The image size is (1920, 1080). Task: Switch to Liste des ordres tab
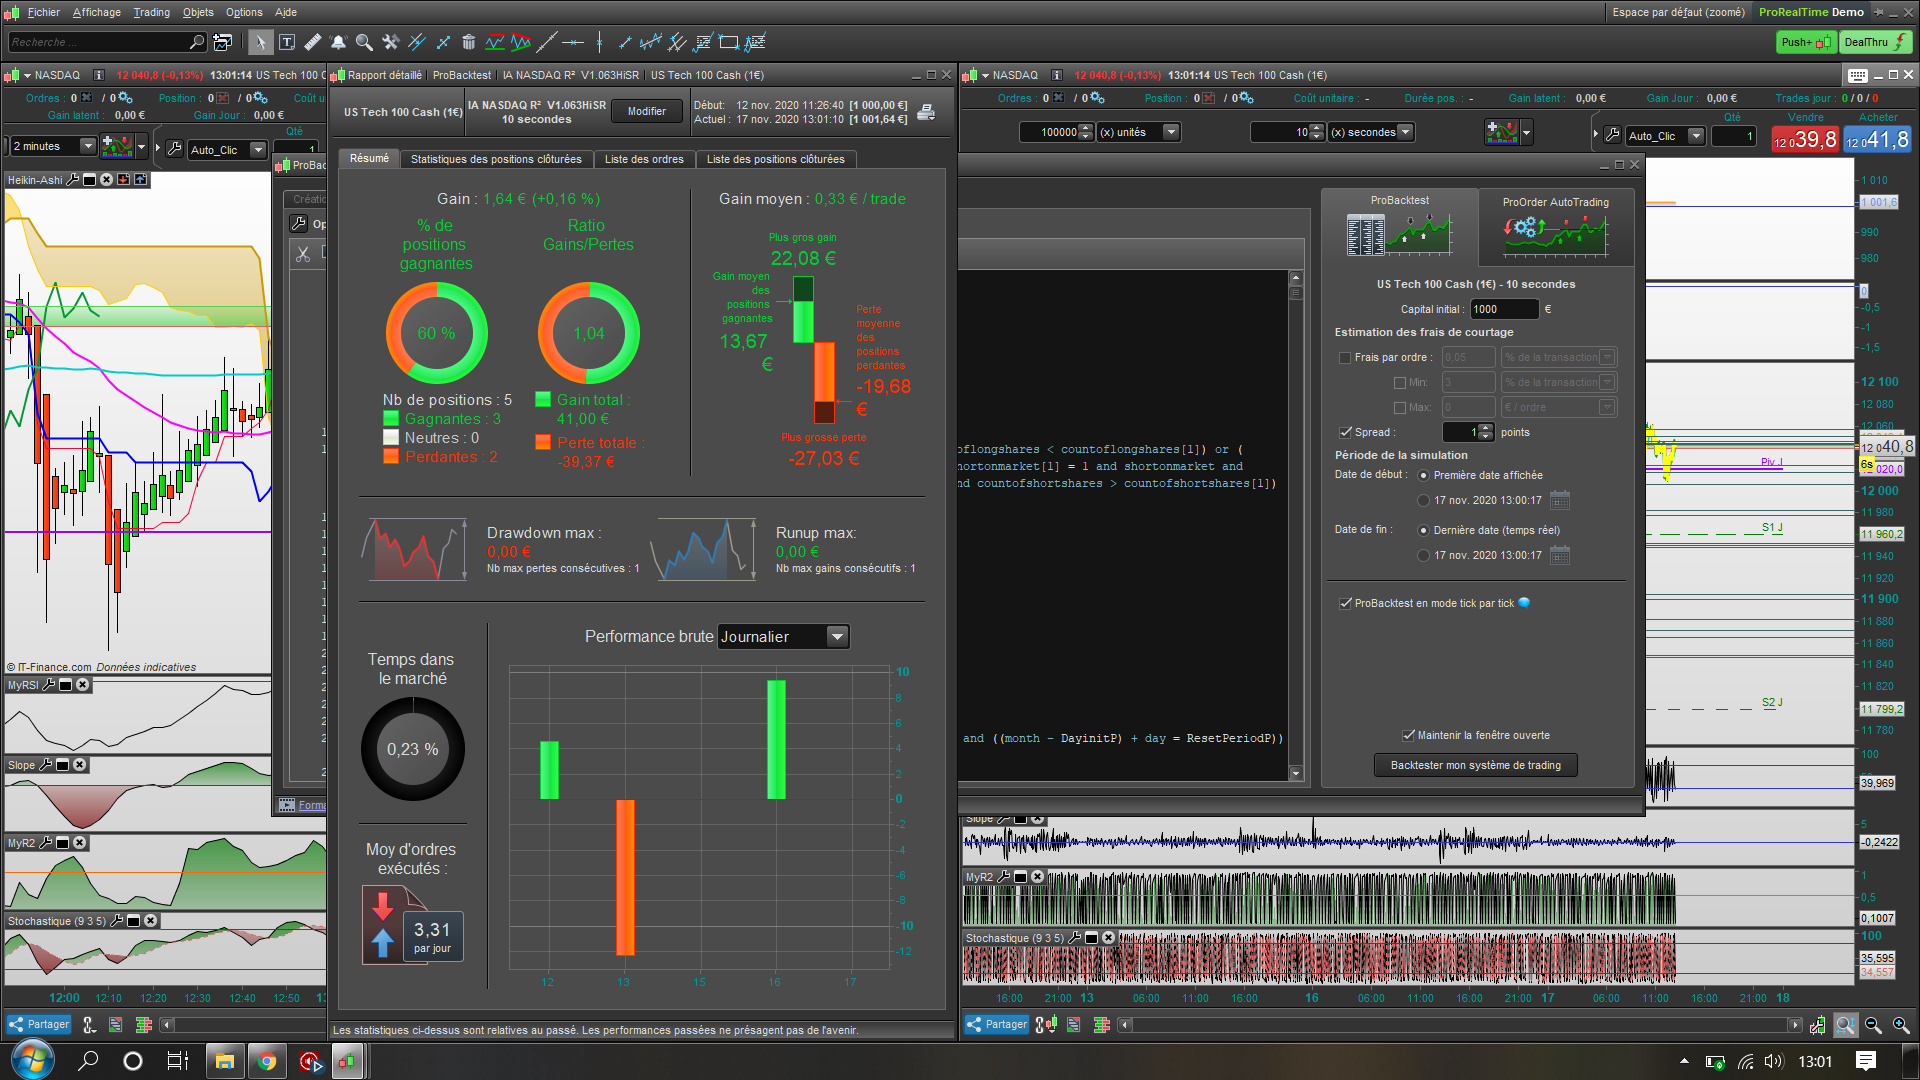pos(644,159)
